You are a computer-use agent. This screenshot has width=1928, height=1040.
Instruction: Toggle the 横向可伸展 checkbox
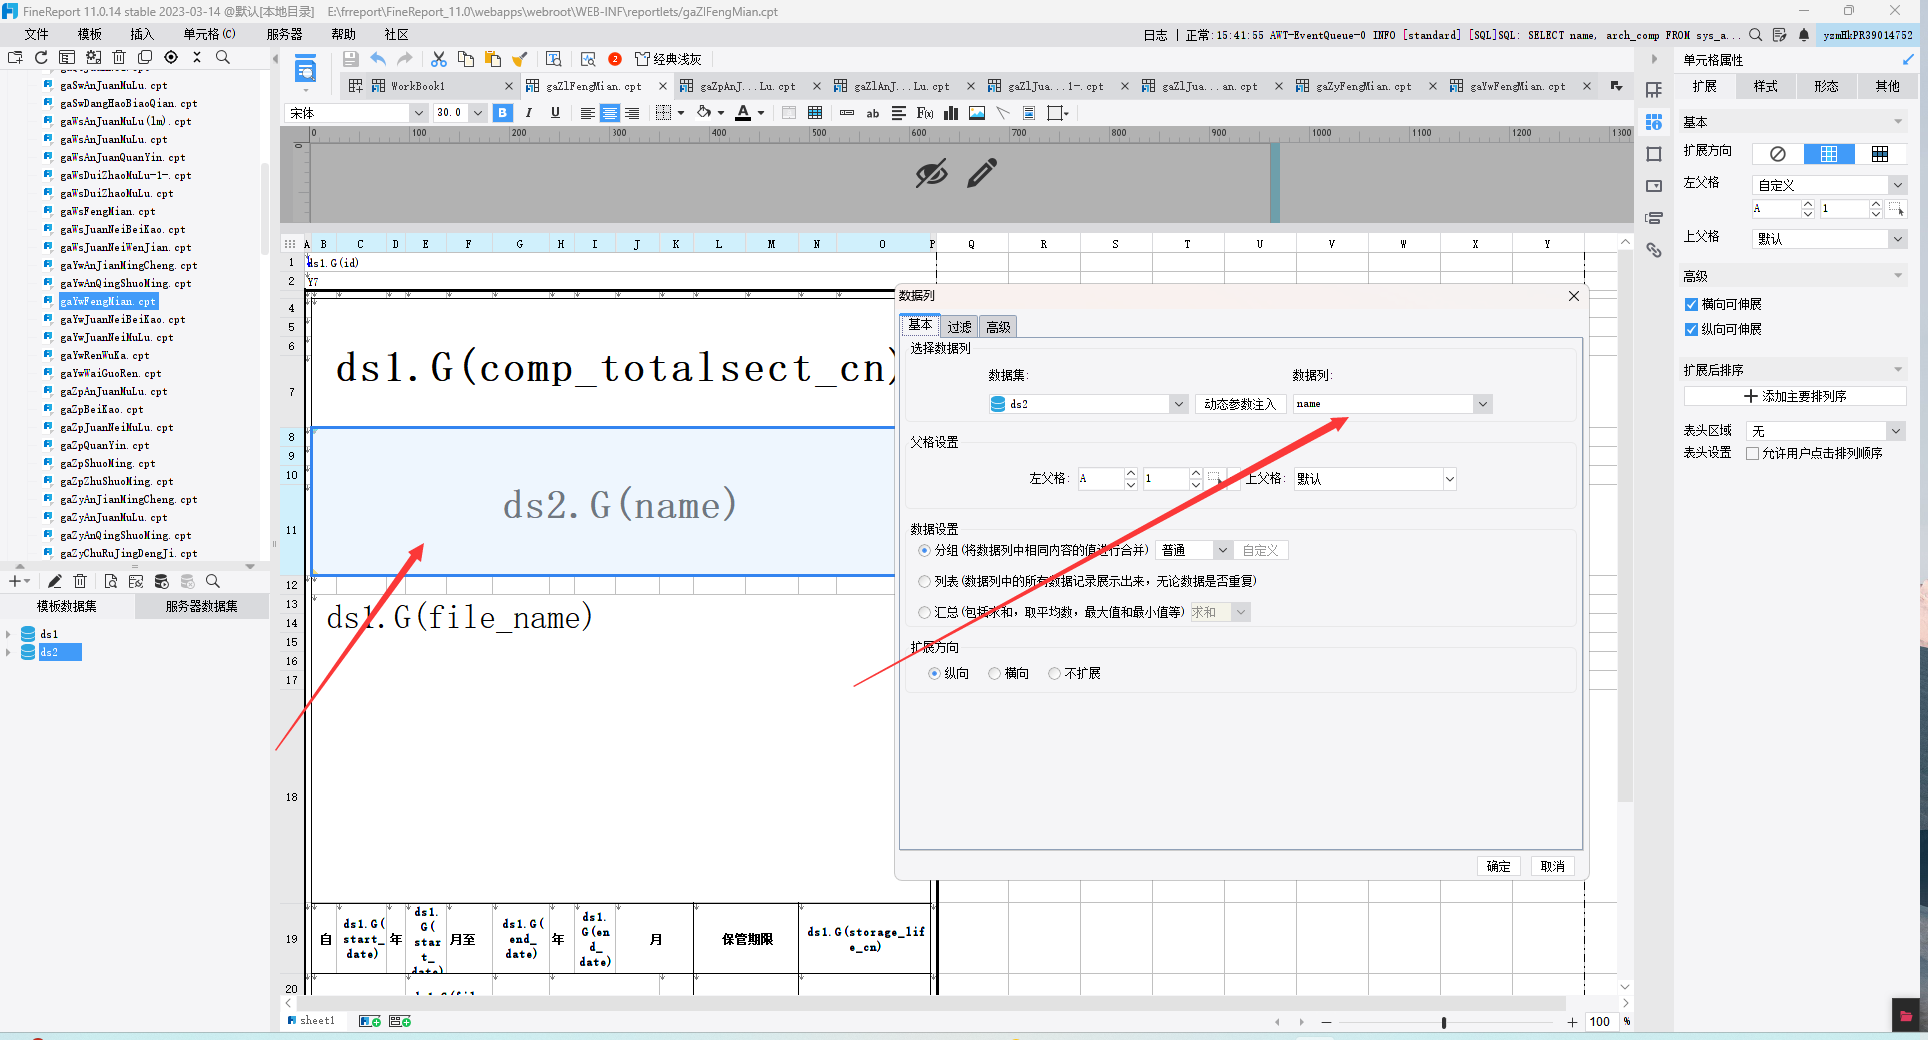coord(1691,304)
